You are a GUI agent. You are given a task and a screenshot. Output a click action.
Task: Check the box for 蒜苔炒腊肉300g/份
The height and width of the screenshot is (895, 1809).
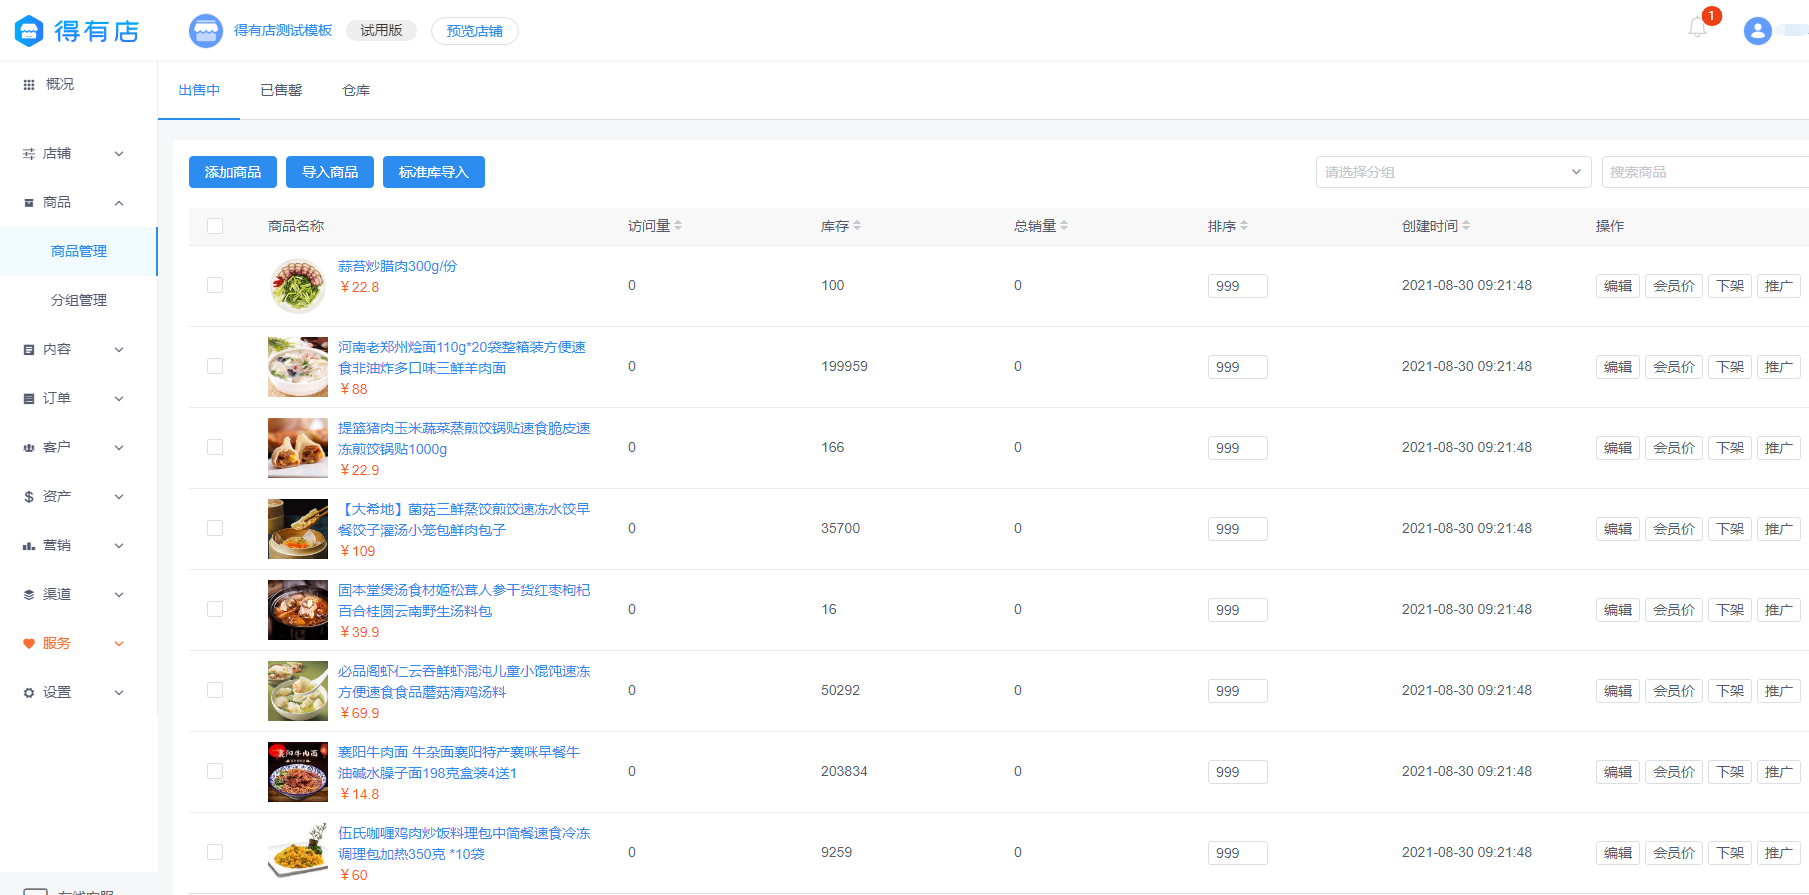click(x=215, y=285)
